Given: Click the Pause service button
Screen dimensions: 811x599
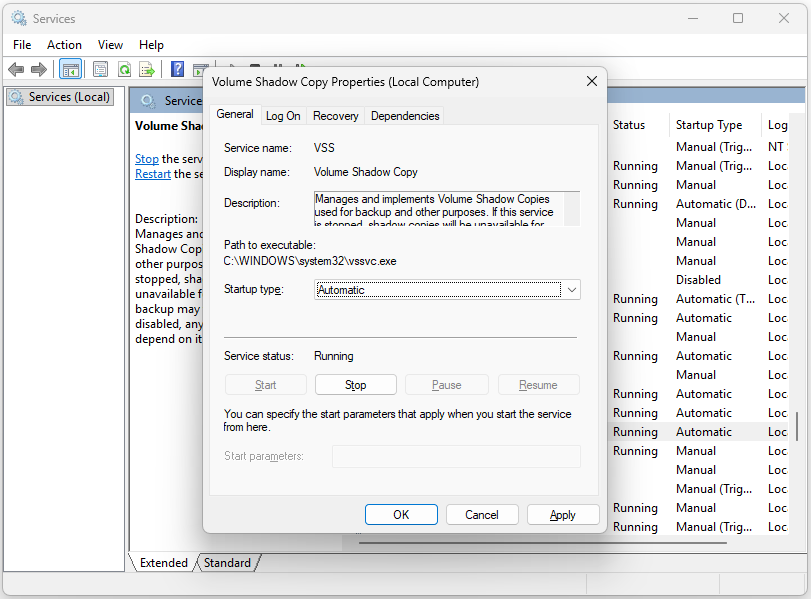Looking at the screenshot, I should click(447, 385).
